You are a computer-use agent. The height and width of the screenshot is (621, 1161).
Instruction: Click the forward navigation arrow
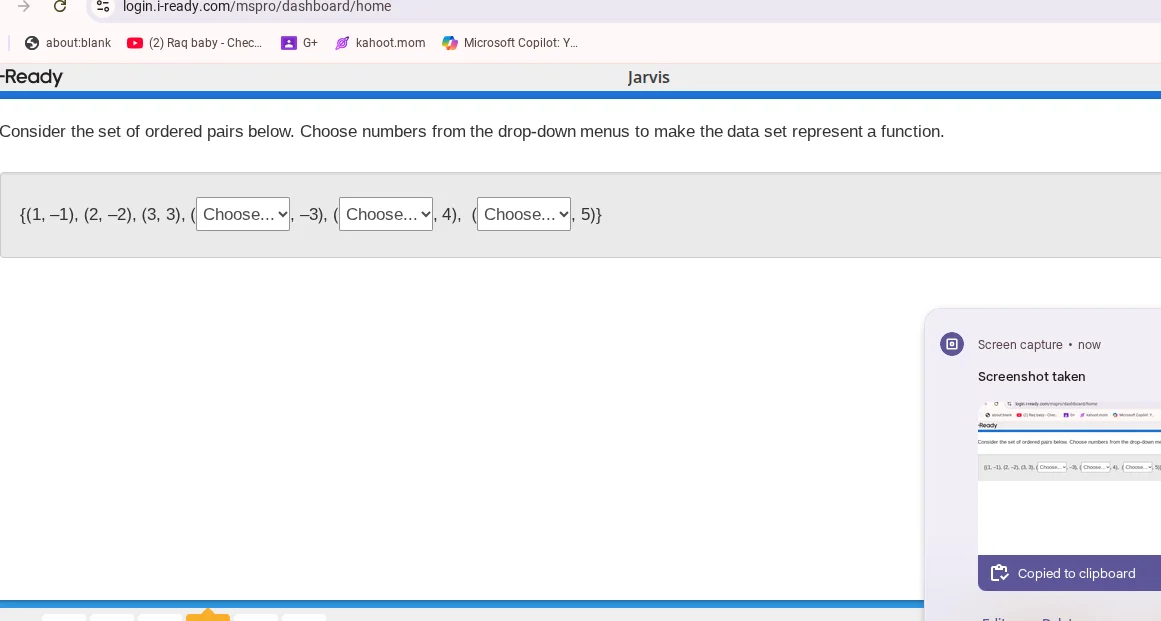point(22,4)
